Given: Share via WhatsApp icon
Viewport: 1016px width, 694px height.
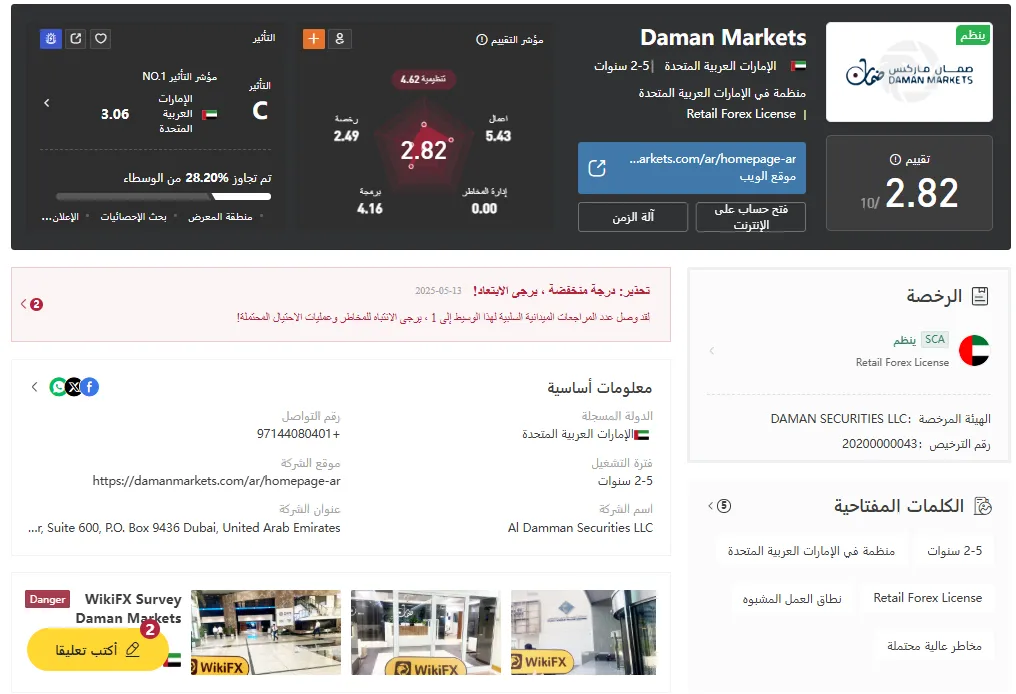Looking at the screenshot, I should coord(58,387).
